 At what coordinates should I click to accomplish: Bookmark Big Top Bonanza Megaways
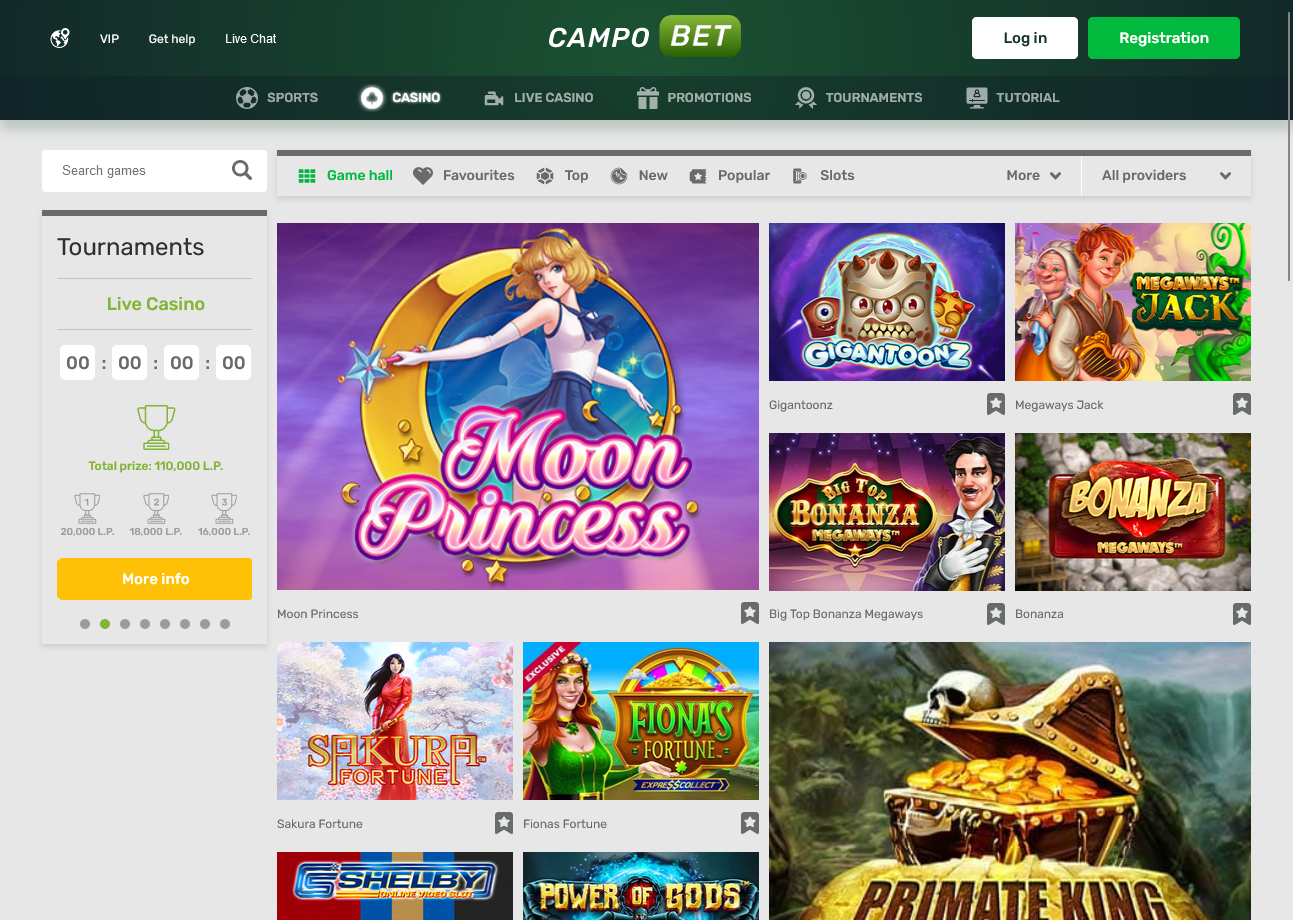pyautogui.click(x=996, y=613)
